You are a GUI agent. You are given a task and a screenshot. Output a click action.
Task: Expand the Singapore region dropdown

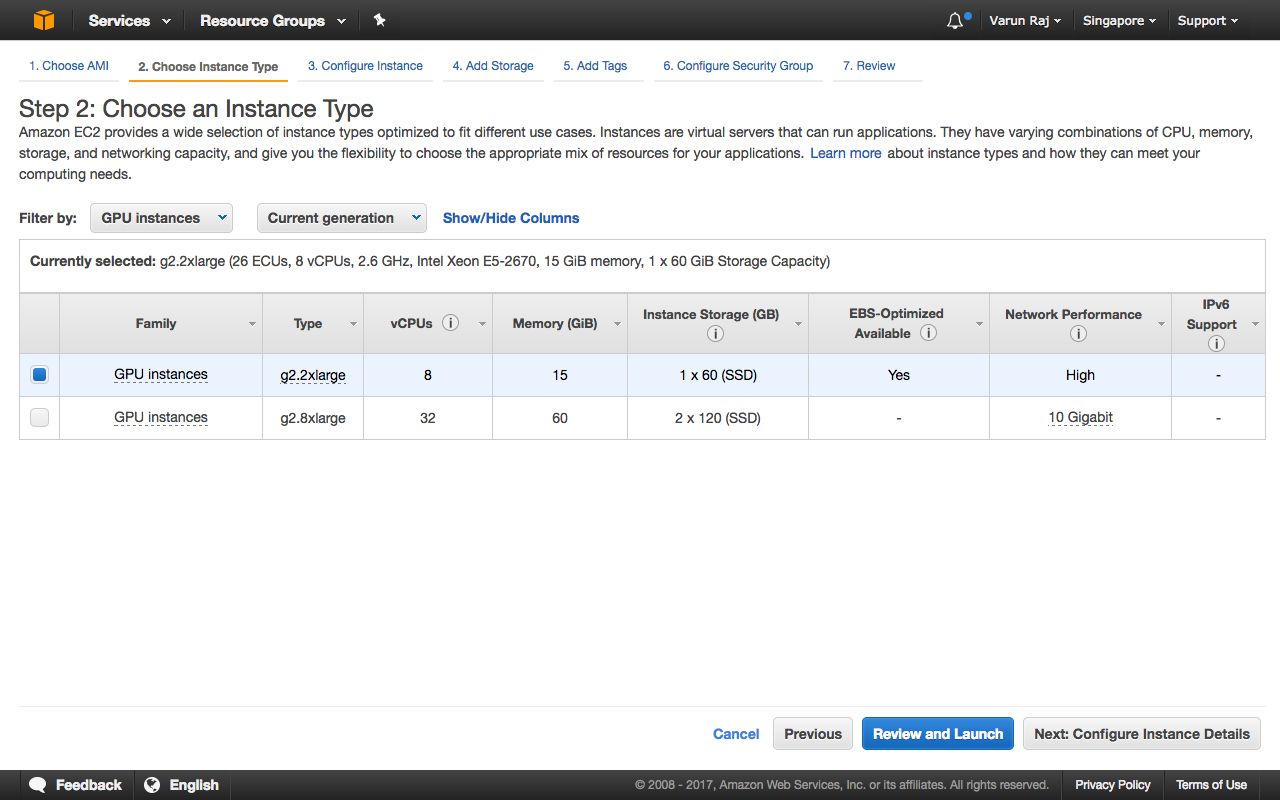tap(1119, 21)
